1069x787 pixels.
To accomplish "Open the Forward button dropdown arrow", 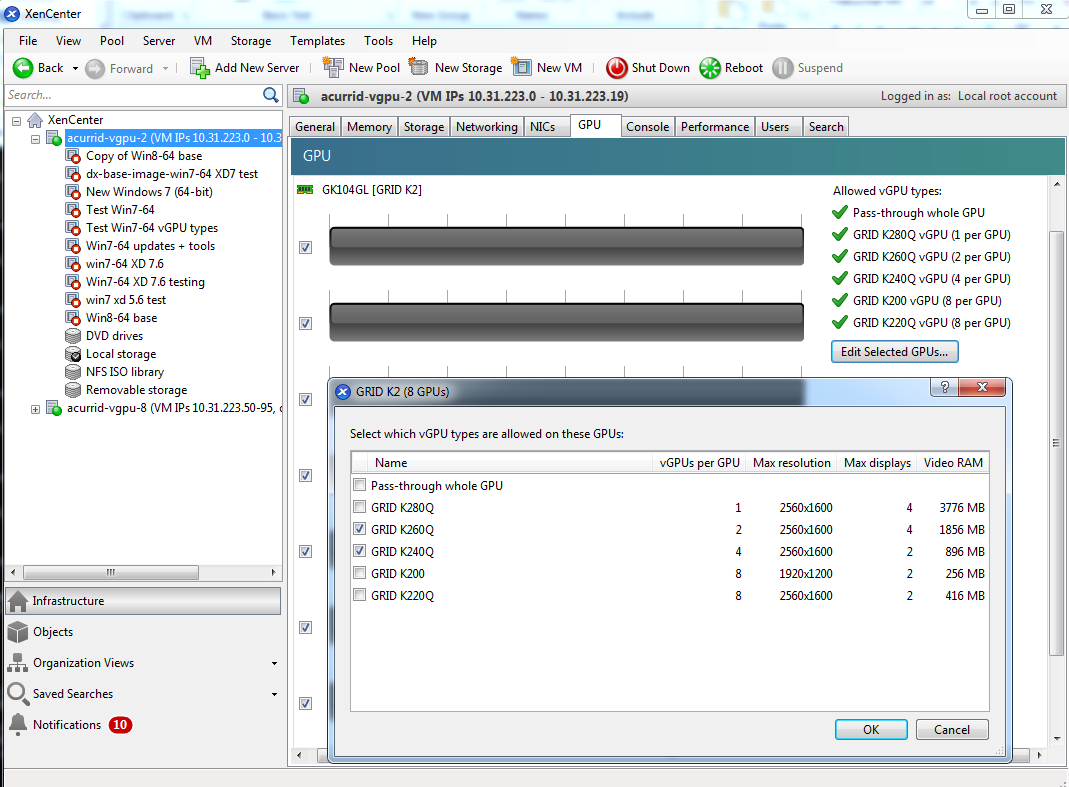I will pos(165,68).
